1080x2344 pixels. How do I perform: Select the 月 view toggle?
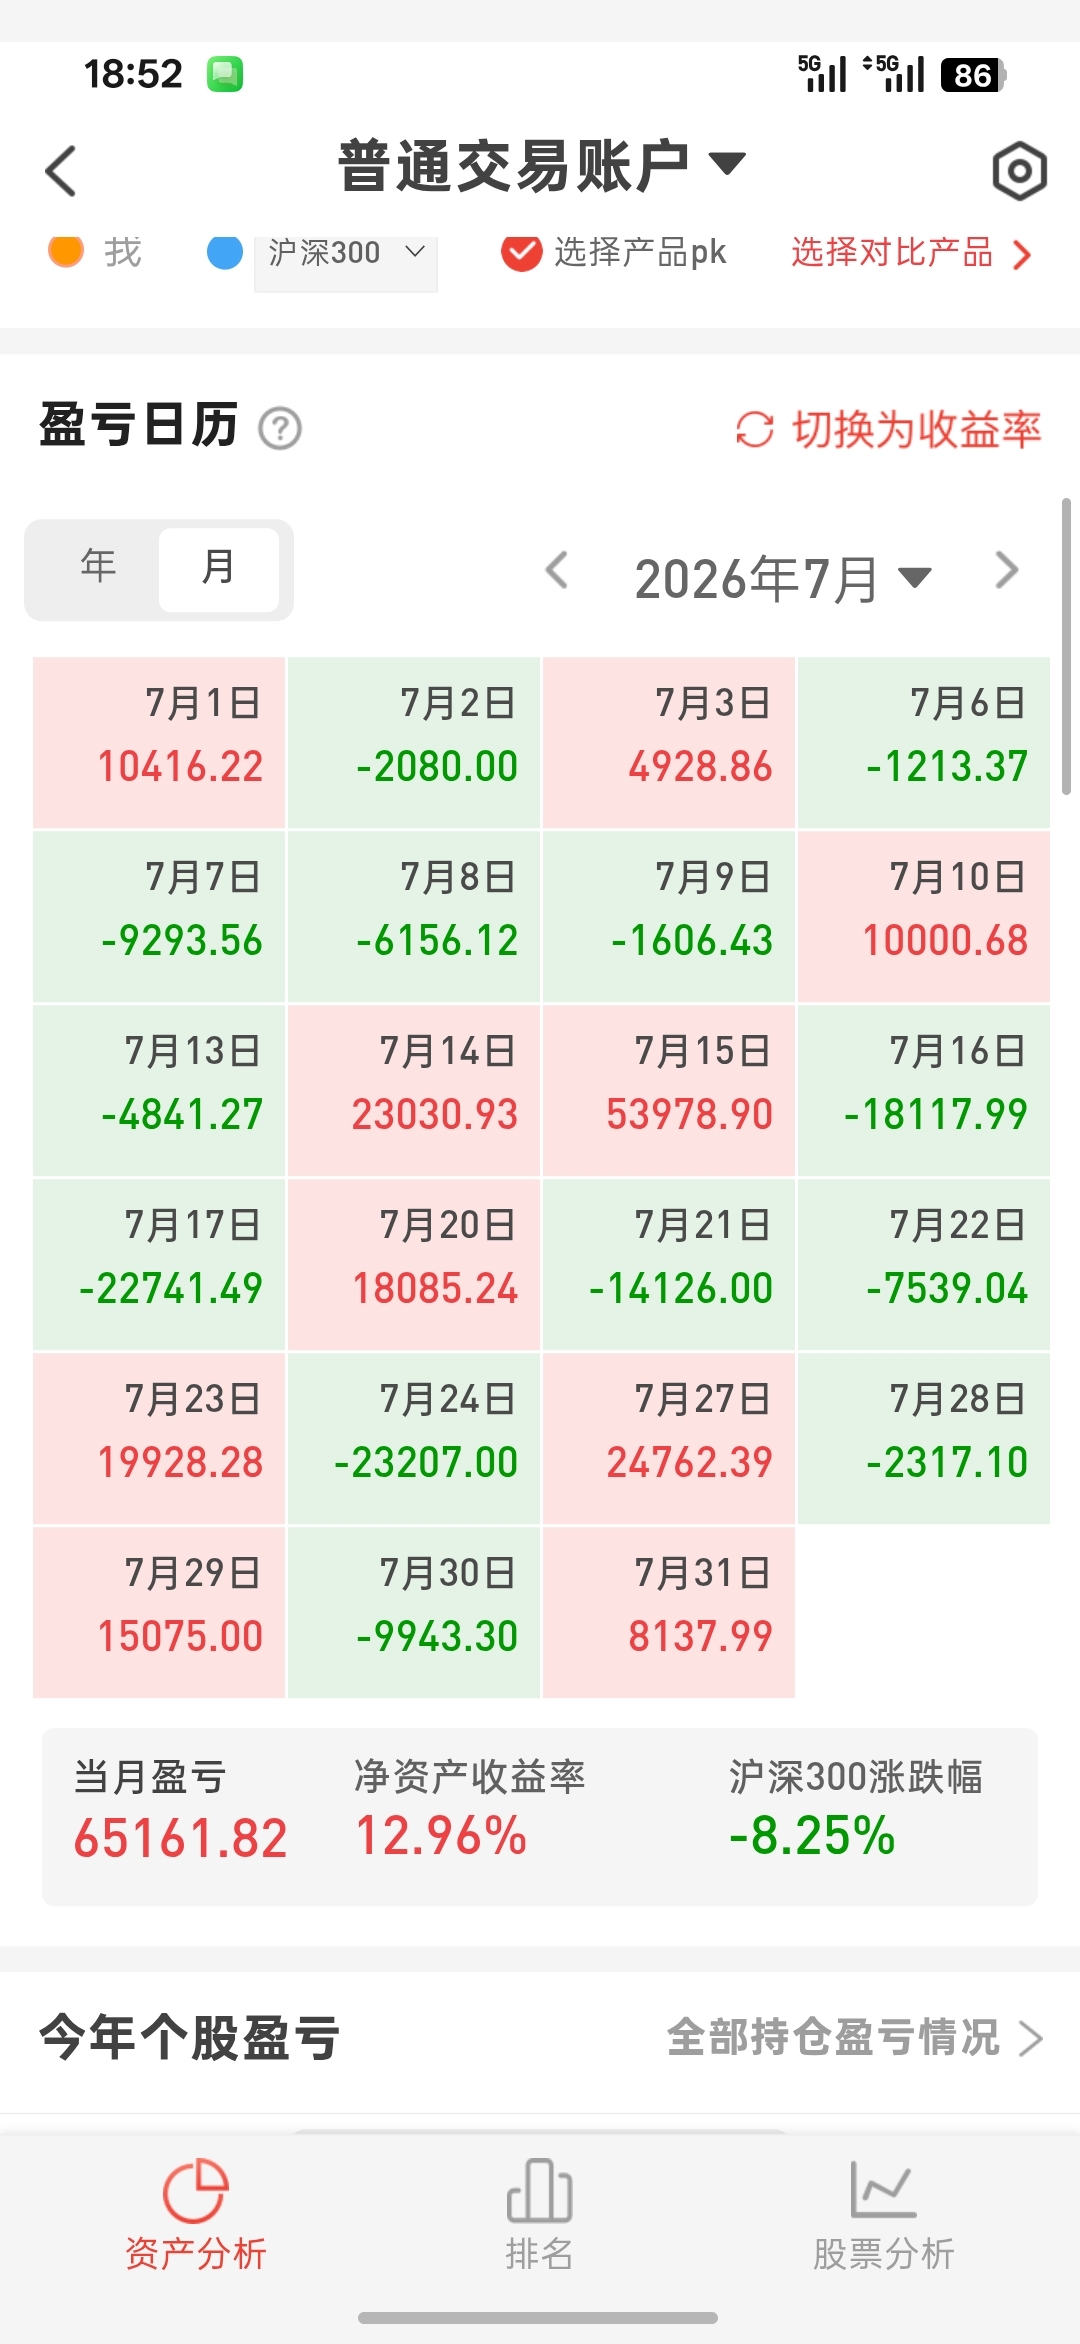pos(218,568)
